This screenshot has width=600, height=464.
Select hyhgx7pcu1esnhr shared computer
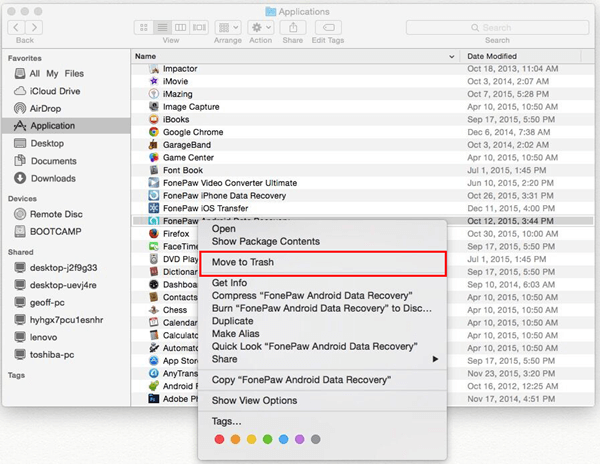pyautogui.click(x=59, y=320)
